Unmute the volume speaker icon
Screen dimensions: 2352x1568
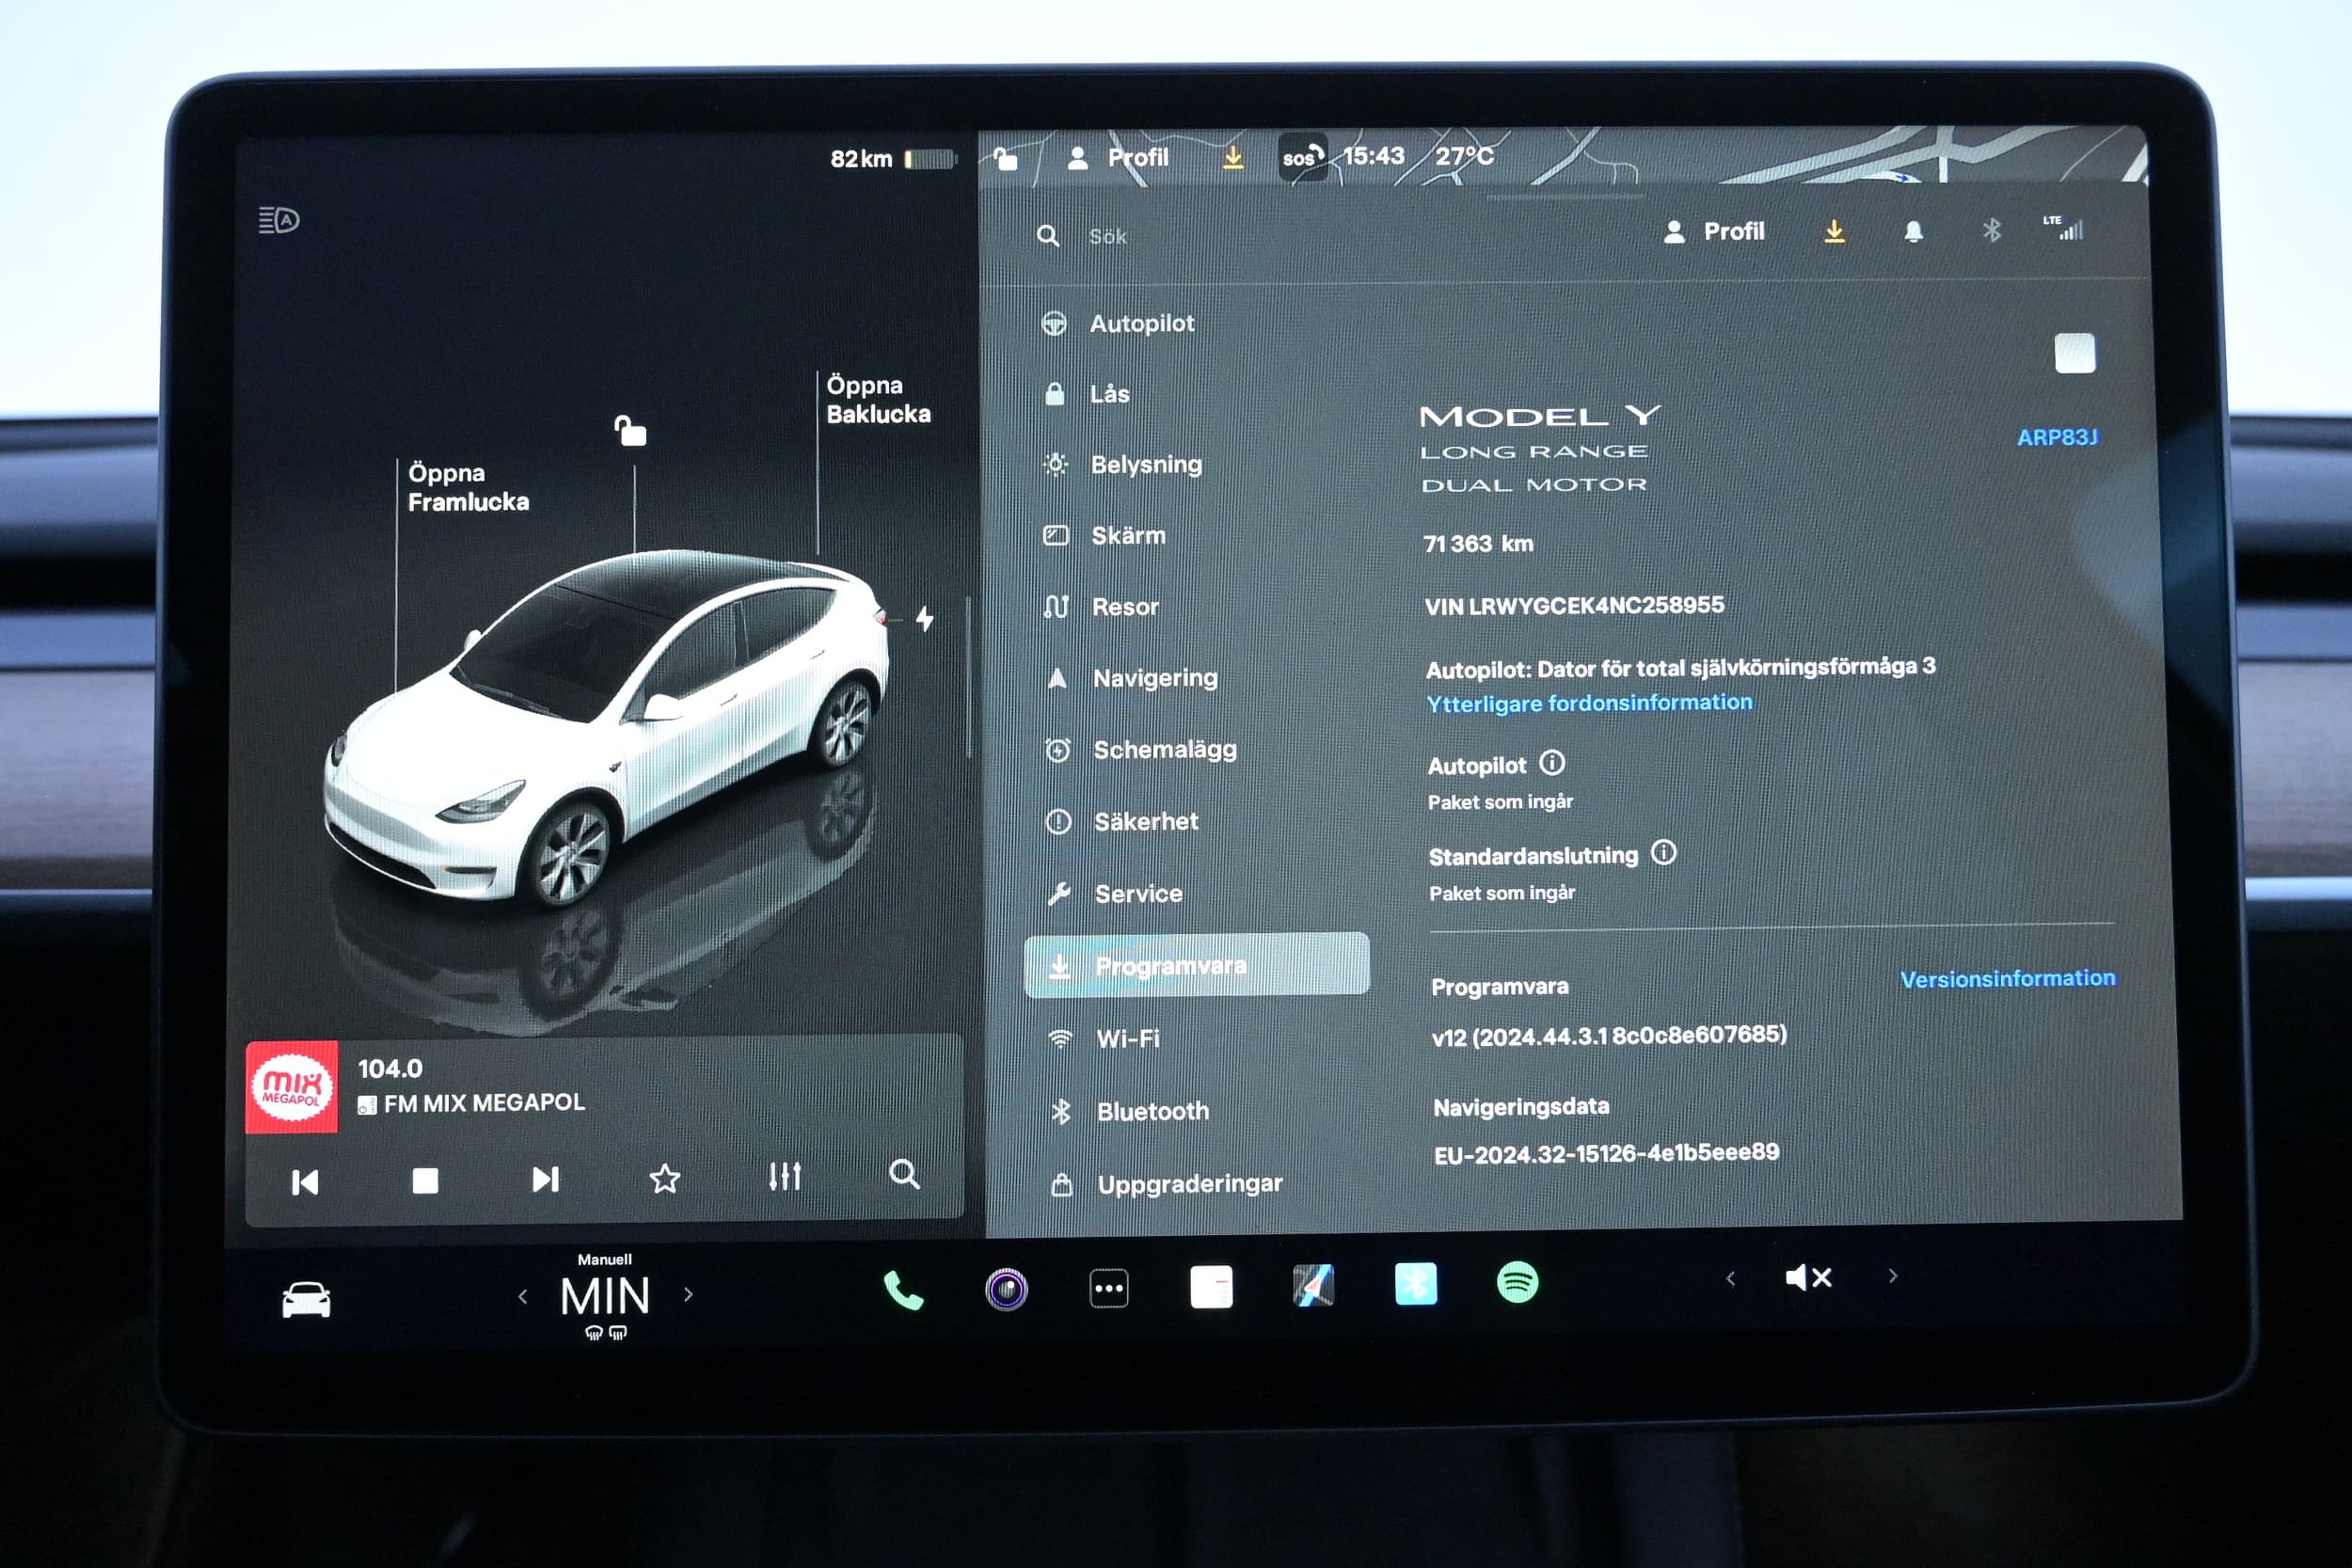1808,1277
